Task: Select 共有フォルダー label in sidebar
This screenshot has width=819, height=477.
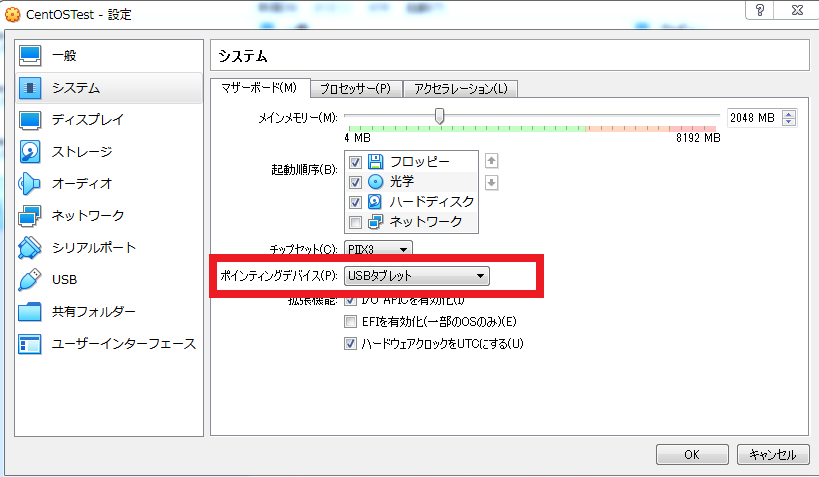Action: tap(93, 312)
